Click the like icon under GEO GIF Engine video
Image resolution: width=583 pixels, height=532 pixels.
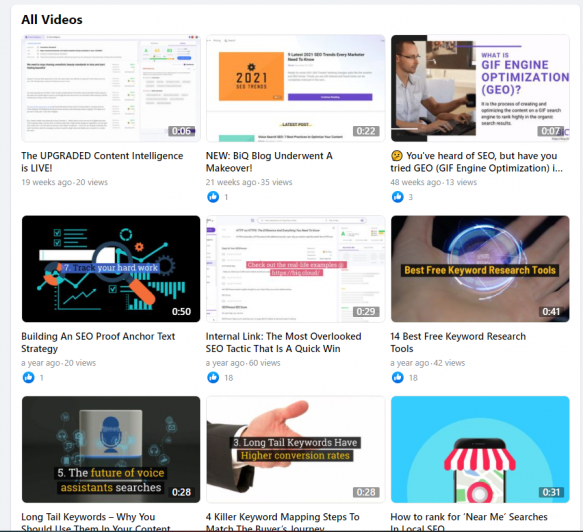tap(397, 197)
